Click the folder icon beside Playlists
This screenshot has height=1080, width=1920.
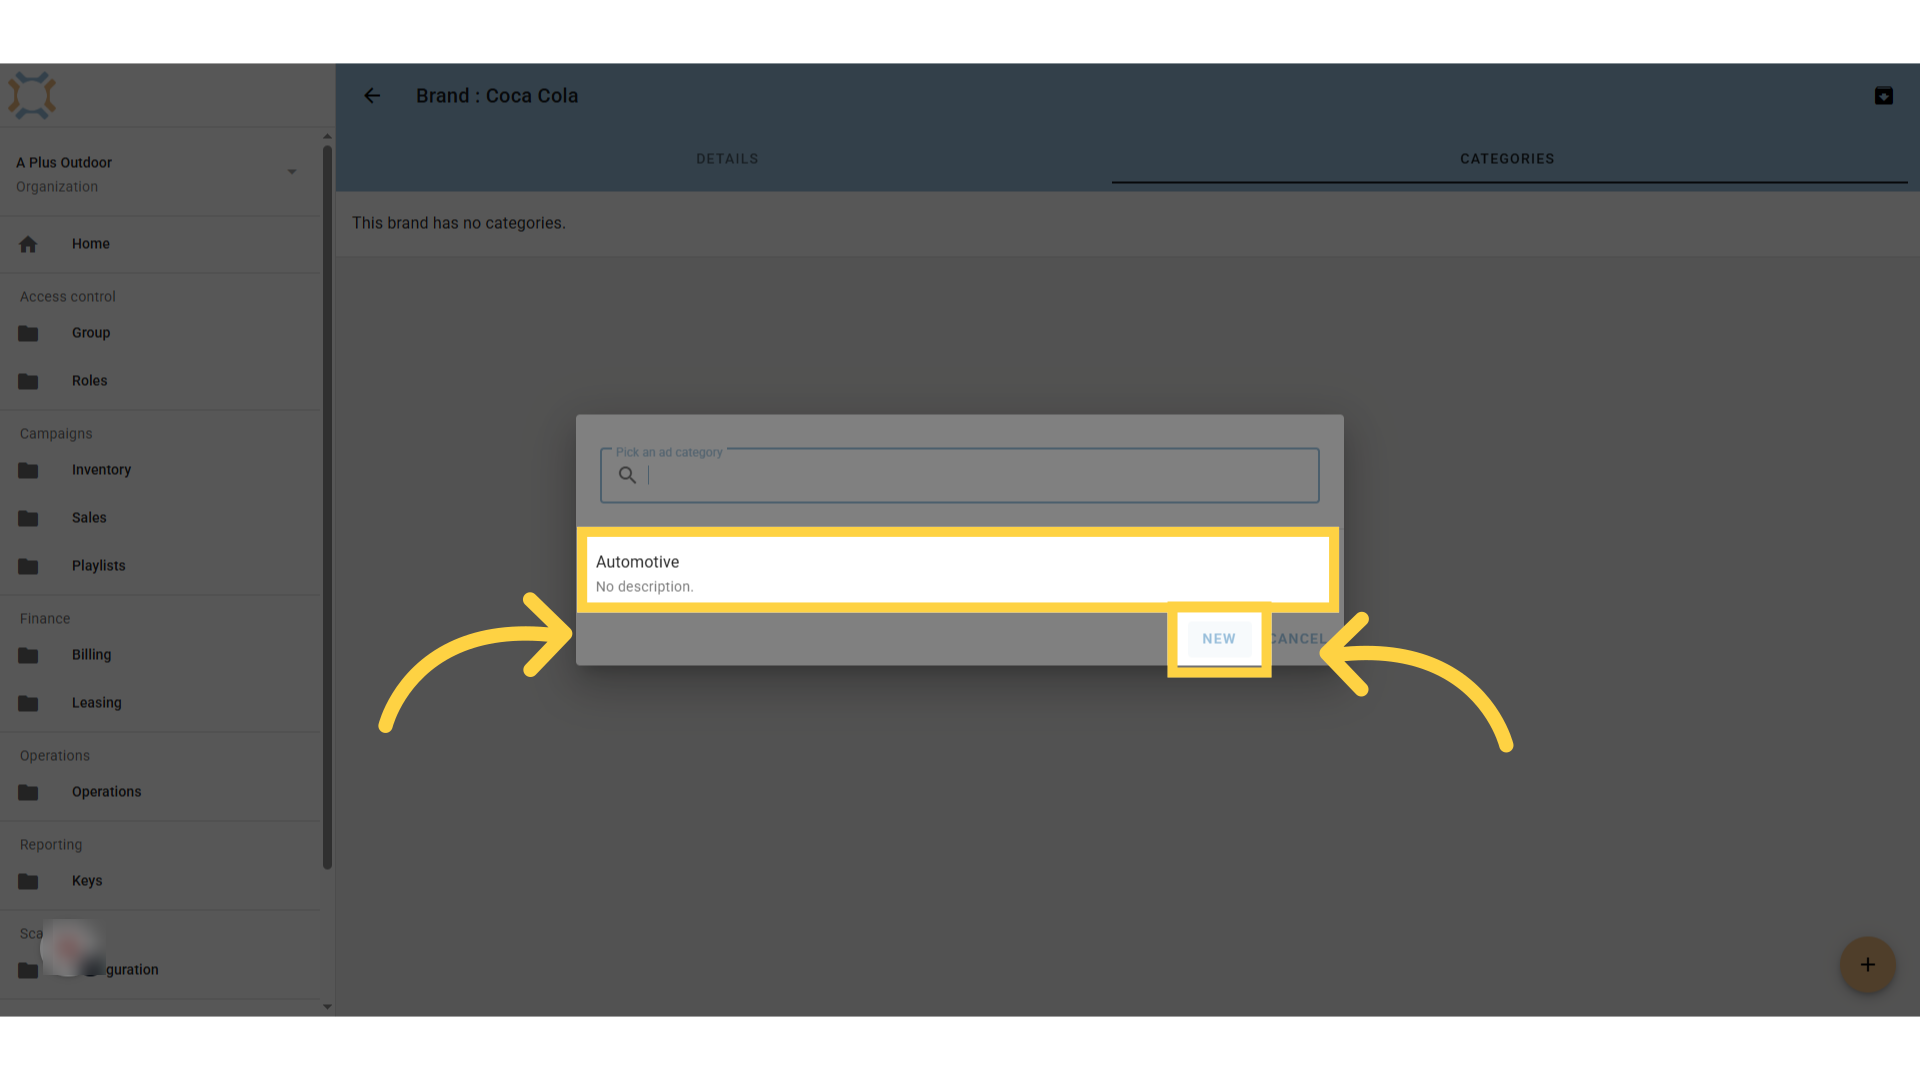[x=28, y=566]
